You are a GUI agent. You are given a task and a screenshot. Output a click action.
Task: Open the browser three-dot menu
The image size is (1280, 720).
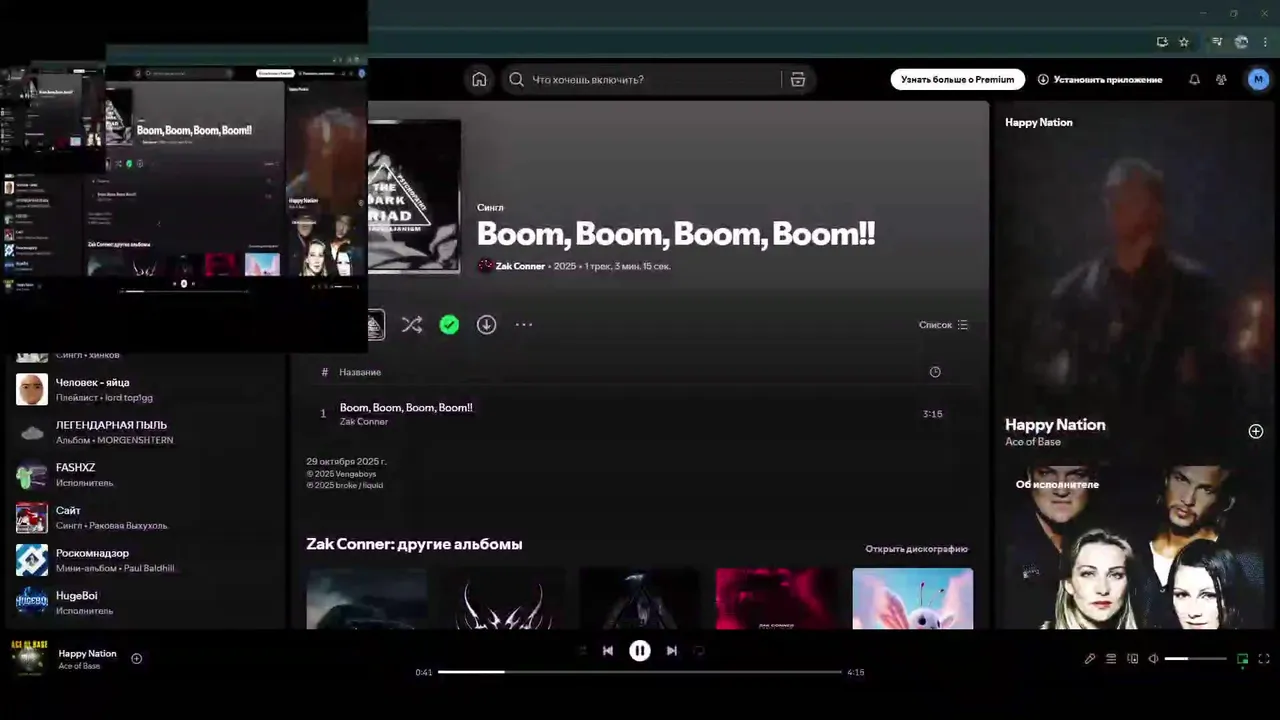tap(1265, 42)
